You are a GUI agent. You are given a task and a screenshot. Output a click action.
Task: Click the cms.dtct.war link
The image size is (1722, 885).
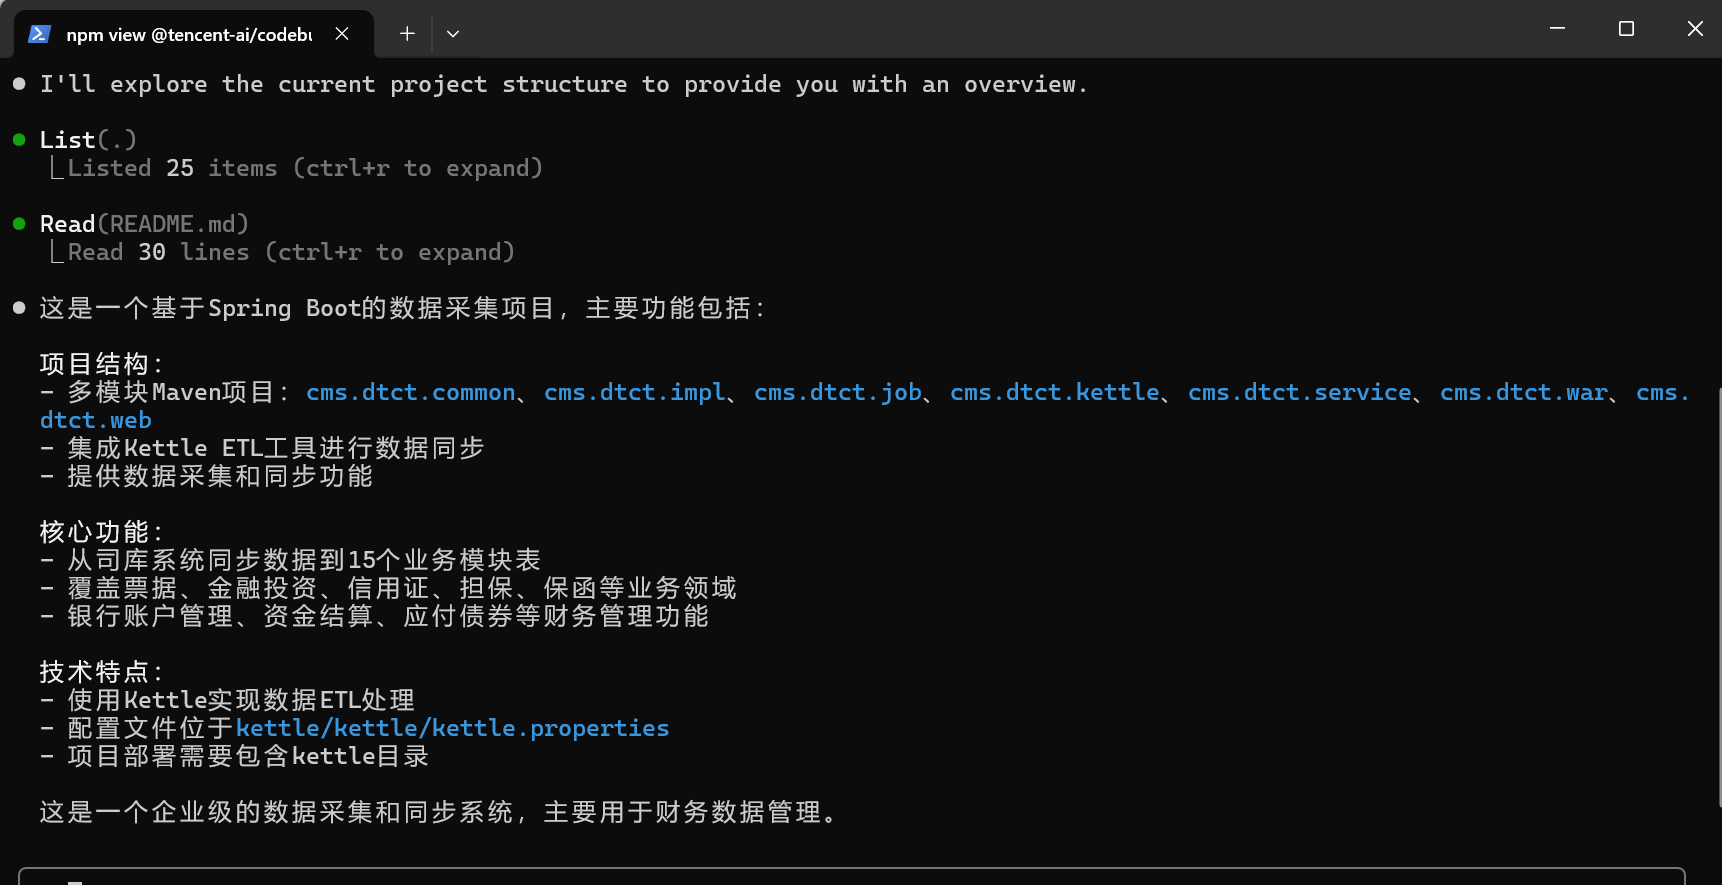pyautogui.click(x=1523, y=392)
